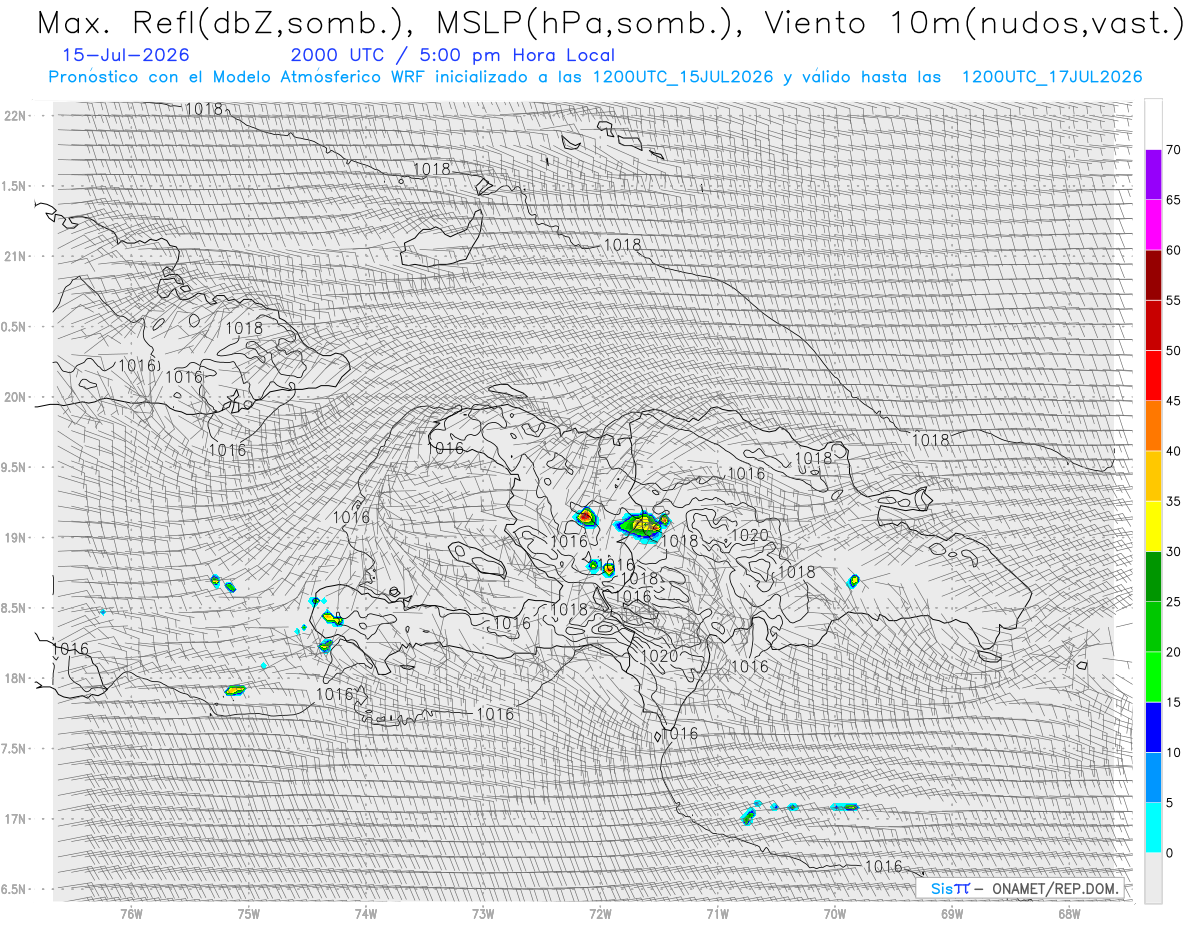Click the time label '2000 UTC / 5:00 pm Hora Local'
Screen dimensions: 1200x927
tap(453, 56)
